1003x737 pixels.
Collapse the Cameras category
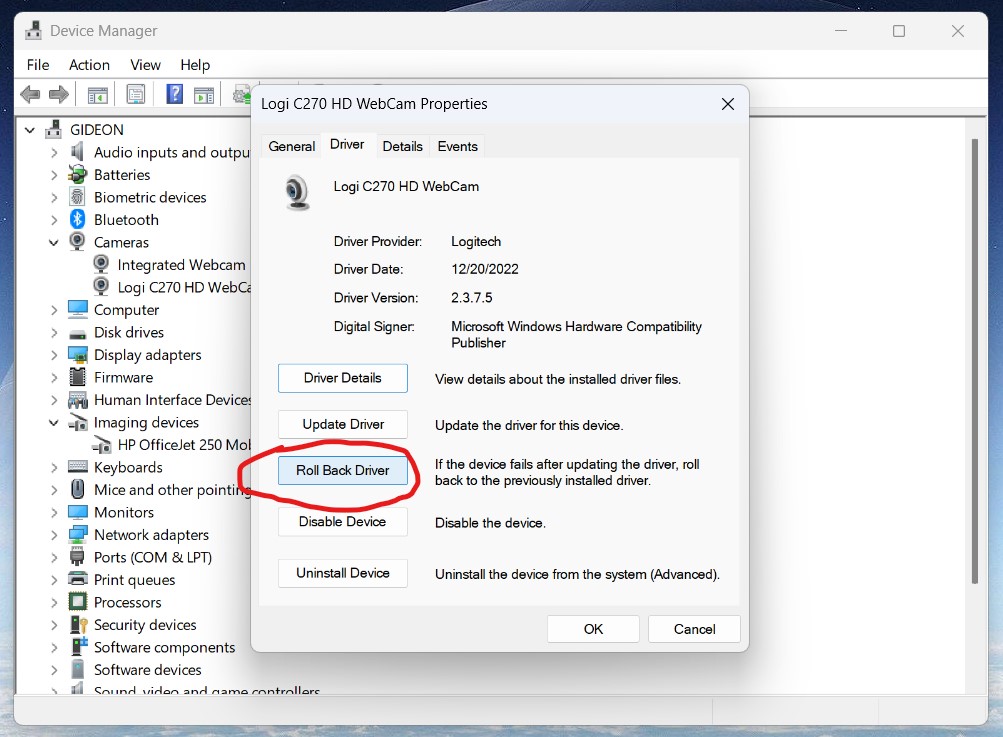click(x=54, y=242)
